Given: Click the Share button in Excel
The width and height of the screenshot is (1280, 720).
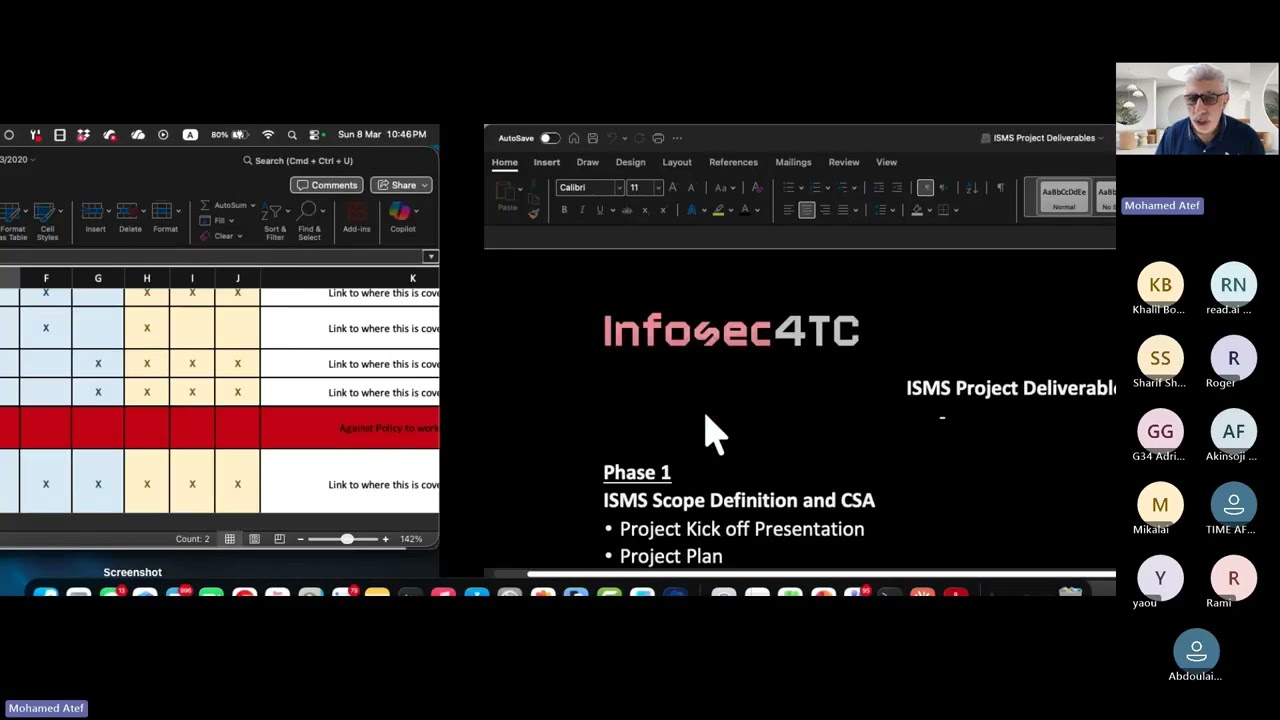Looking at the screenshot, I should [x=401, y=185].
